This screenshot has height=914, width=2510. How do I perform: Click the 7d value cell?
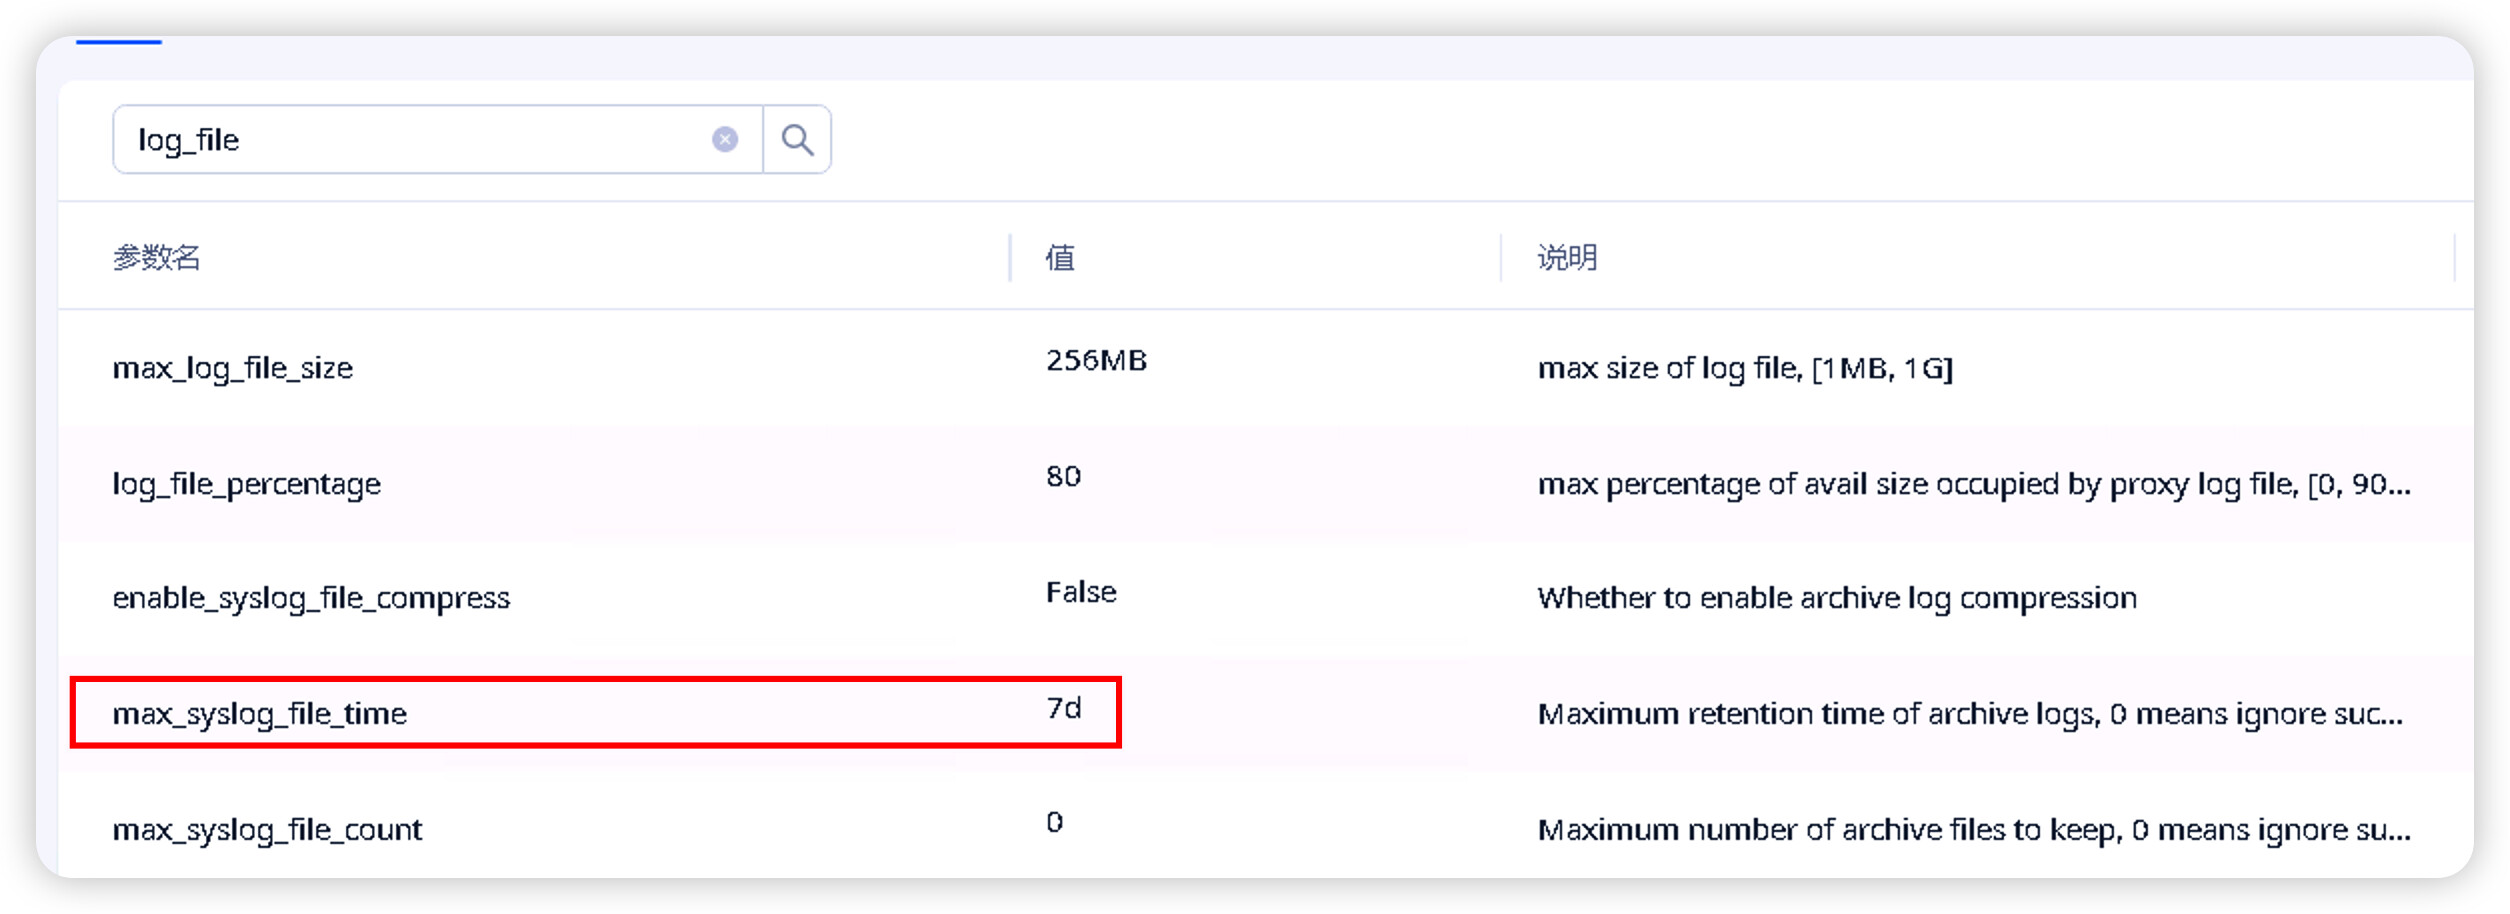coord(1064,708)
